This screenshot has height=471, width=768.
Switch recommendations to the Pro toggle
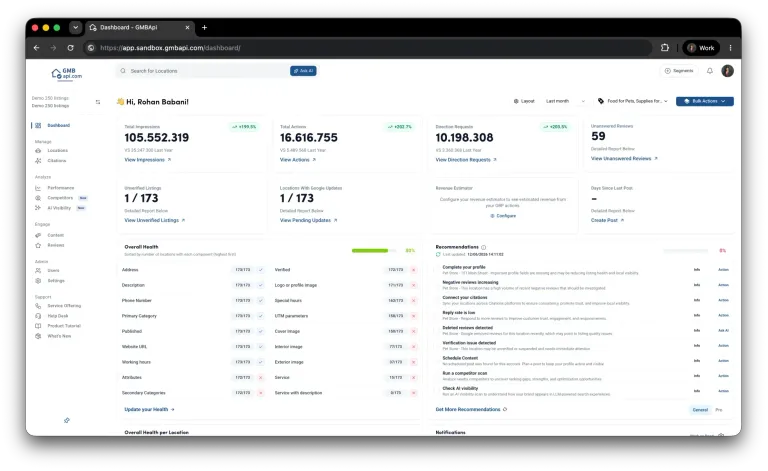pyautogui.click(x=719, y=410)
